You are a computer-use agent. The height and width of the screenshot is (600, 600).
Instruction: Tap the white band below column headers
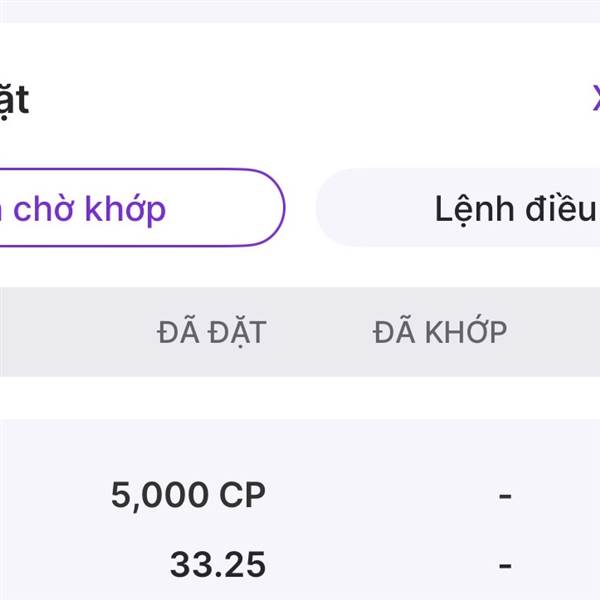300,398
